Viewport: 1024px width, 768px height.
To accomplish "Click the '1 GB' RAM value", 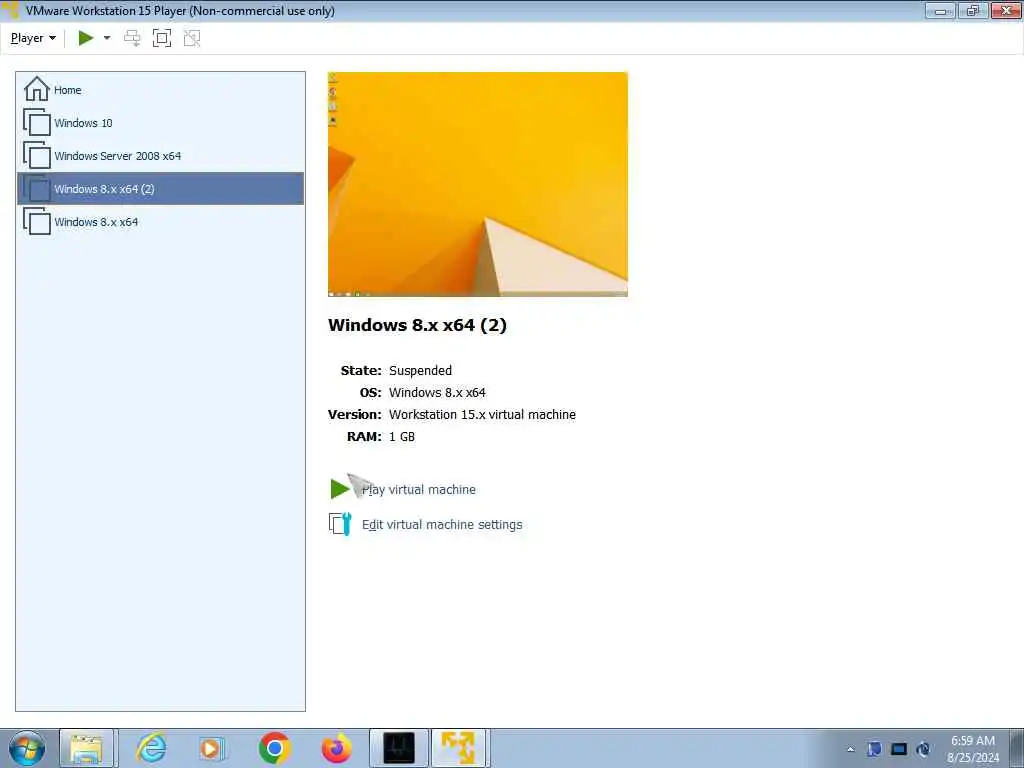I will 402,436.
